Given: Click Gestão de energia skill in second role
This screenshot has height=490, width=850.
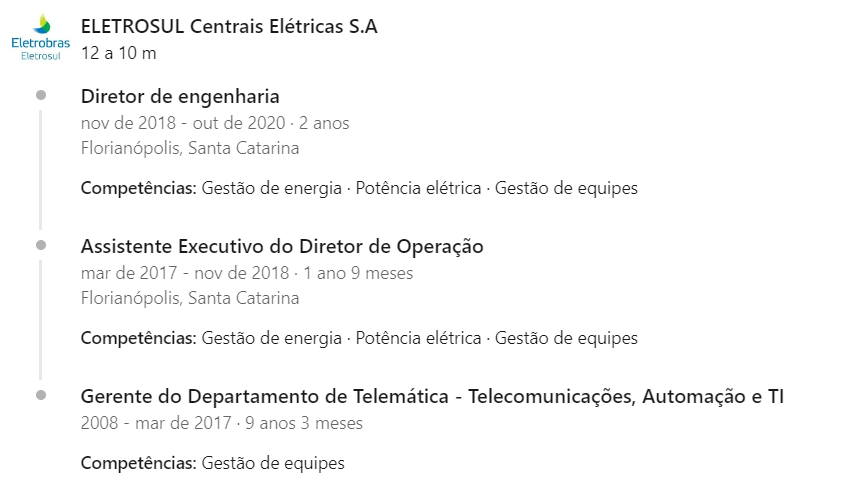Looking at the screenshot, I should point(272,338).
